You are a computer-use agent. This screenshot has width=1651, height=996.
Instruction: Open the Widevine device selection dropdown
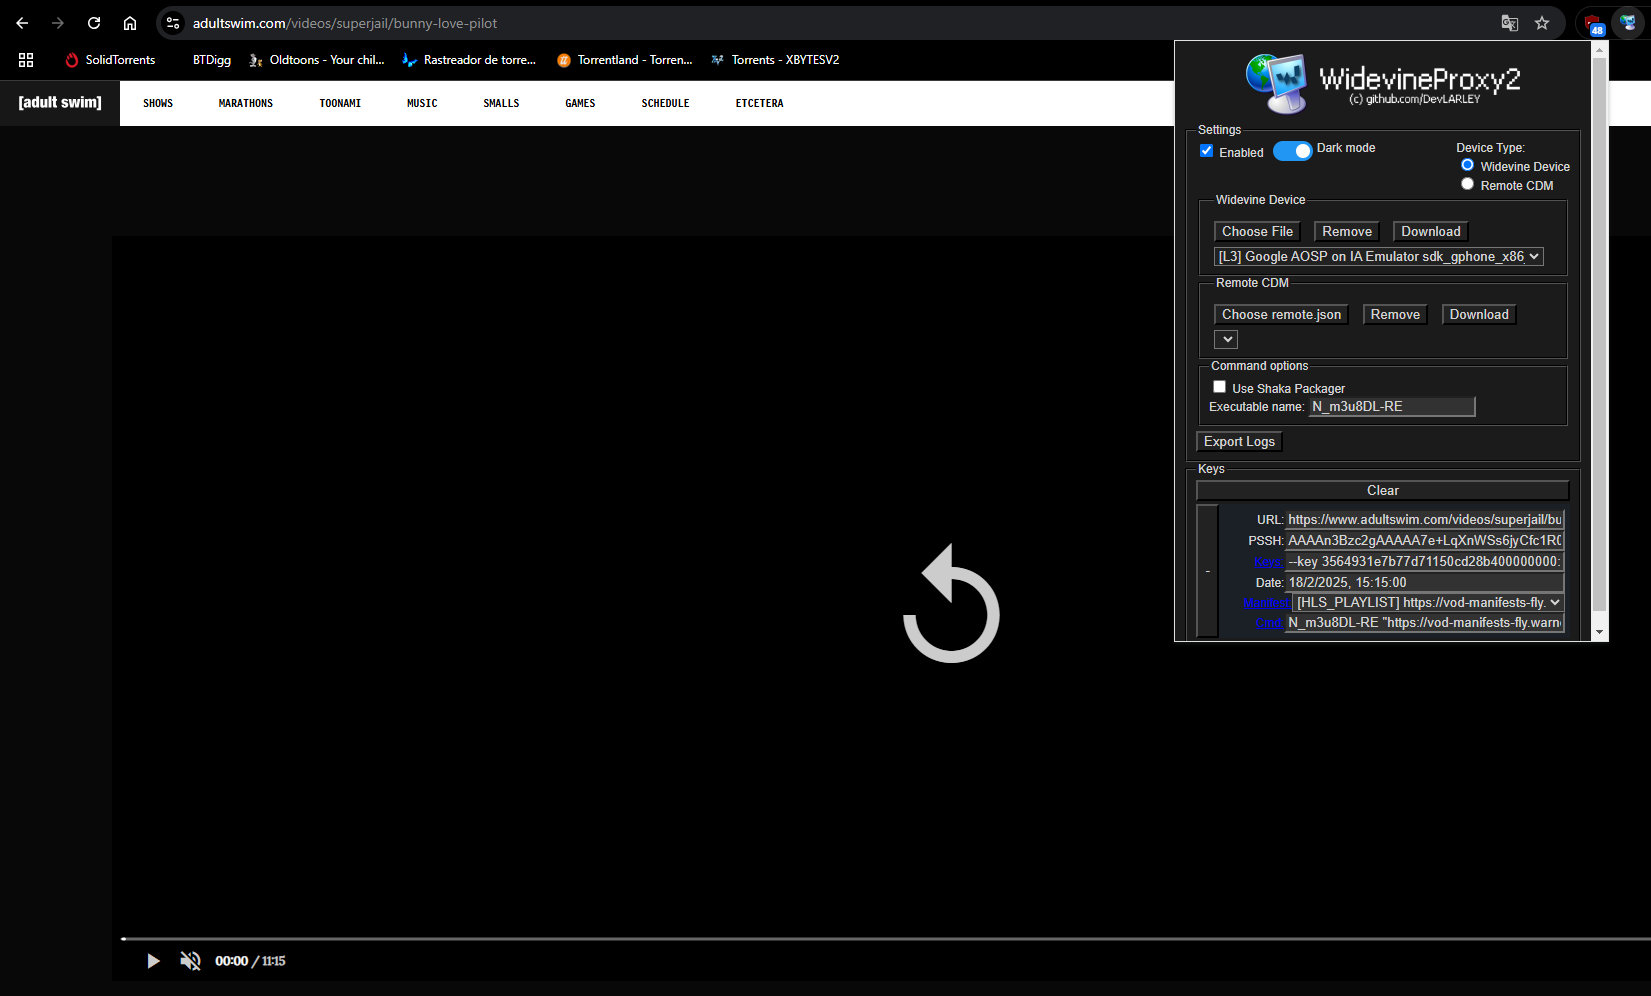click(x=1378, y=257)
